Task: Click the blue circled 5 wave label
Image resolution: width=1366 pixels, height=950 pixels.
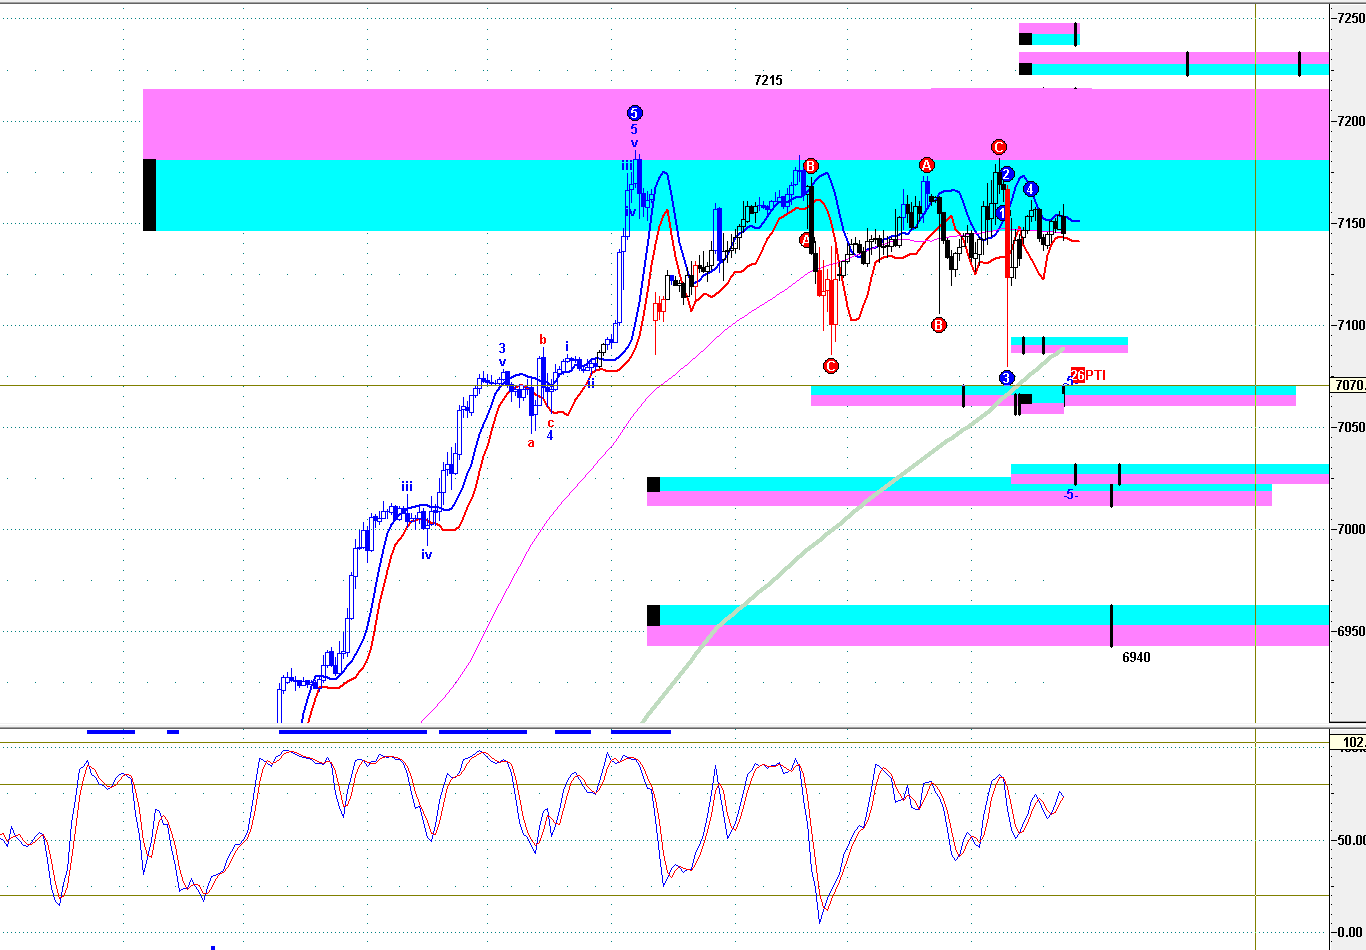Action: (x=634, y=113)
